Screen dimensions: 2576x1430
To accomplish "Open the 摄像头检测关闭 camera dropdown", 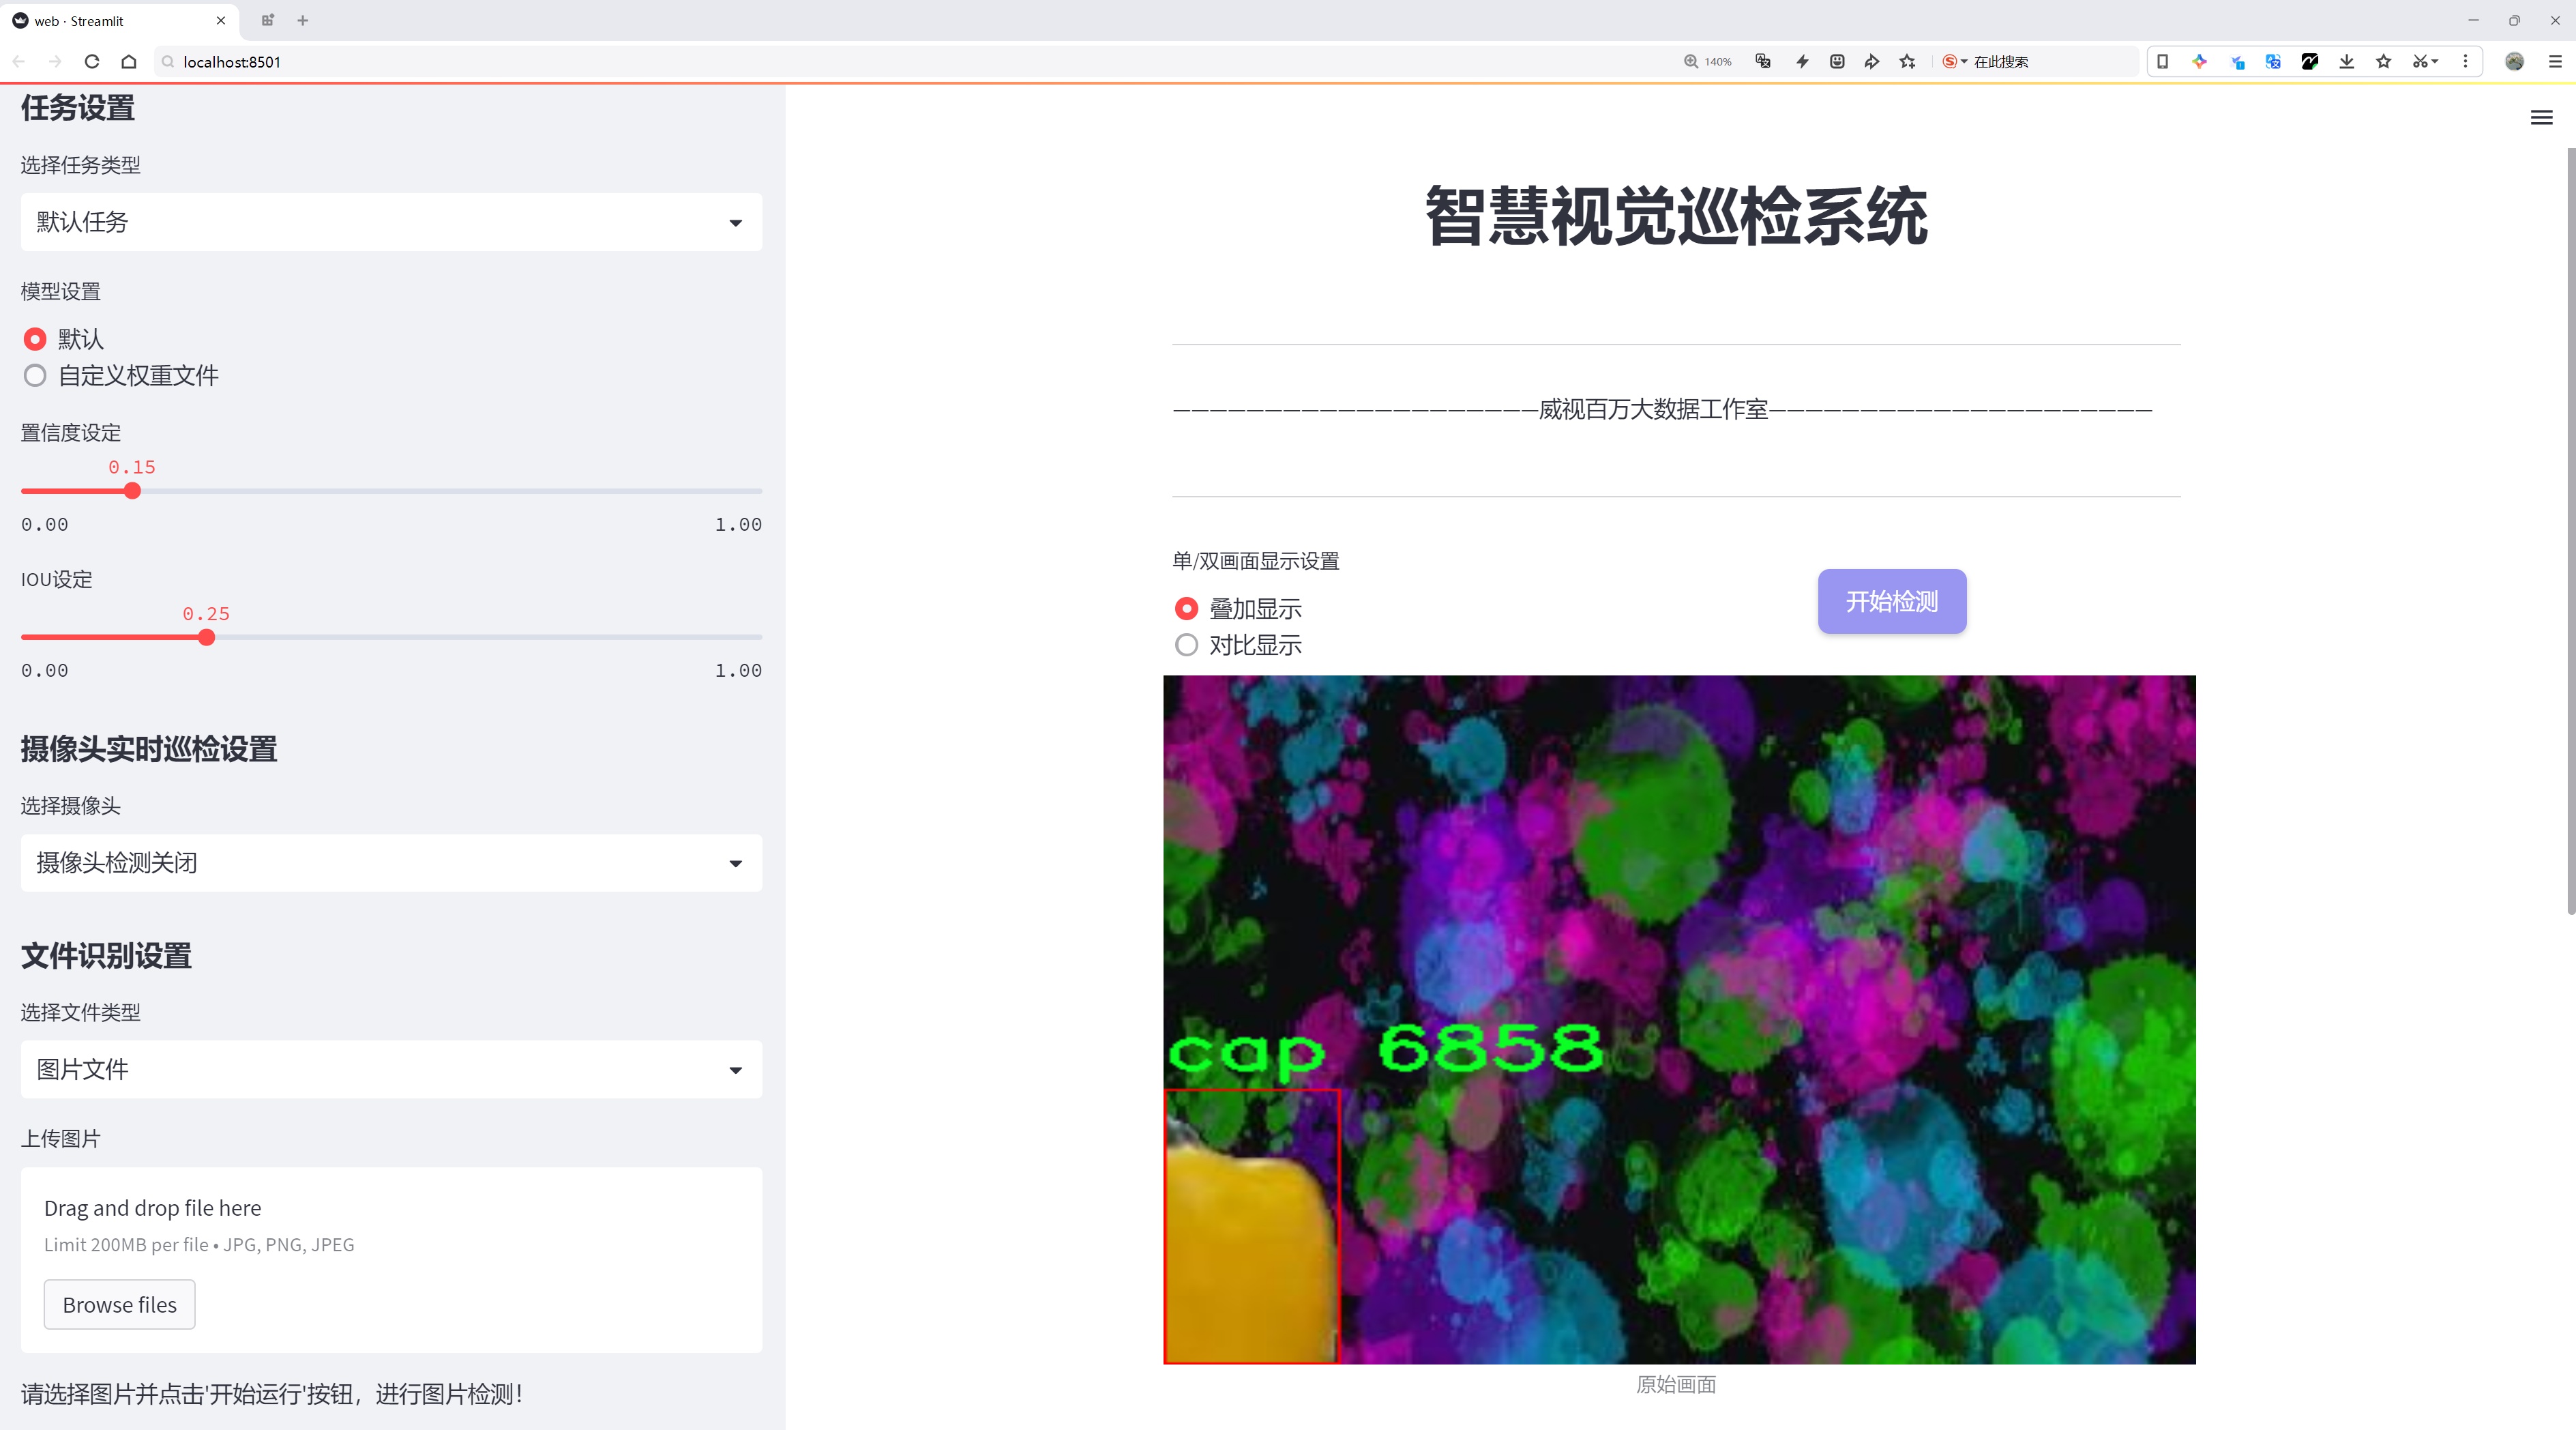I will [x=391, y=862].
